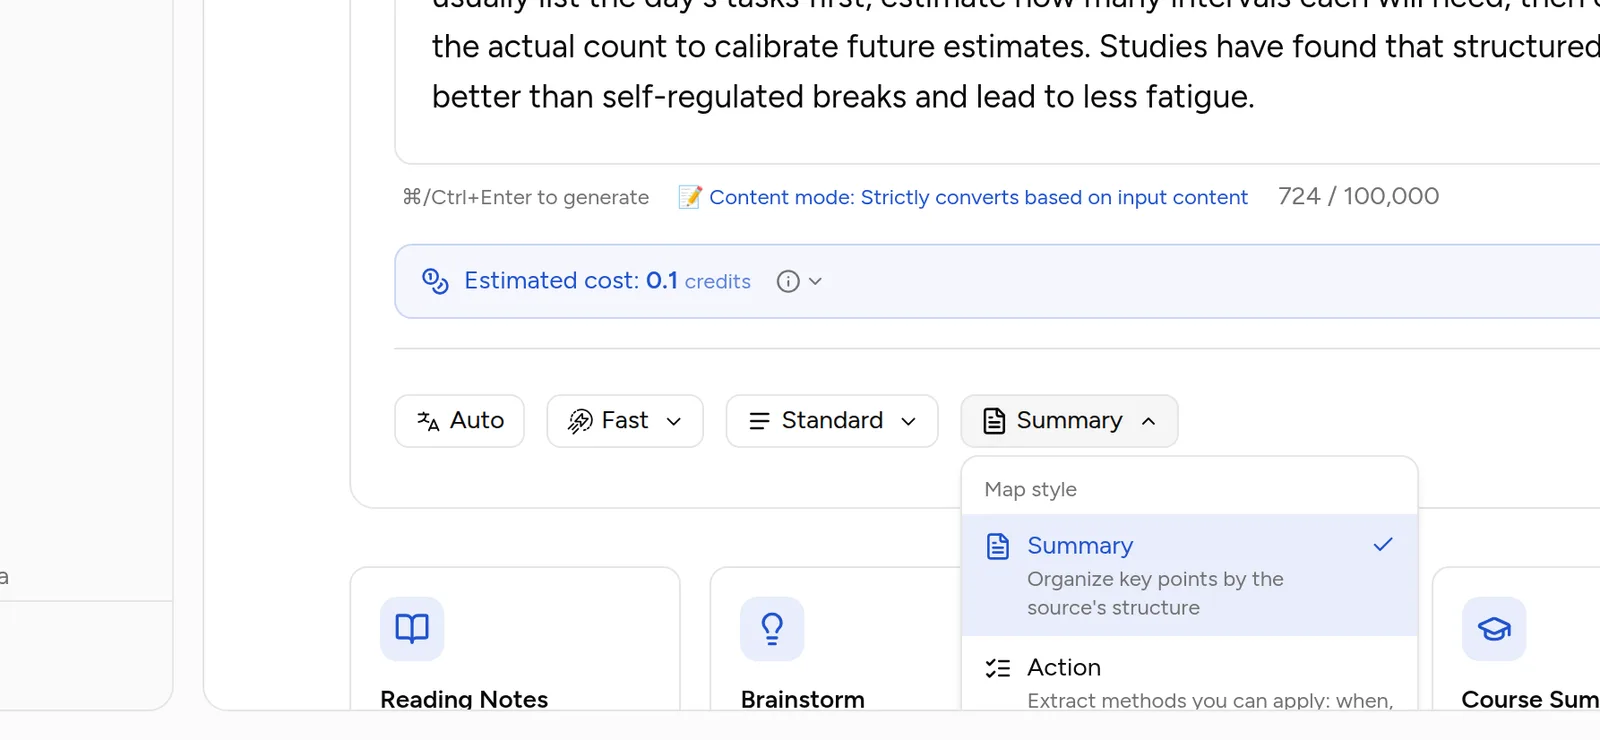The image size is (1600, 740).
Task: Click the Reading Notes book icon
Action: (412, 628)
